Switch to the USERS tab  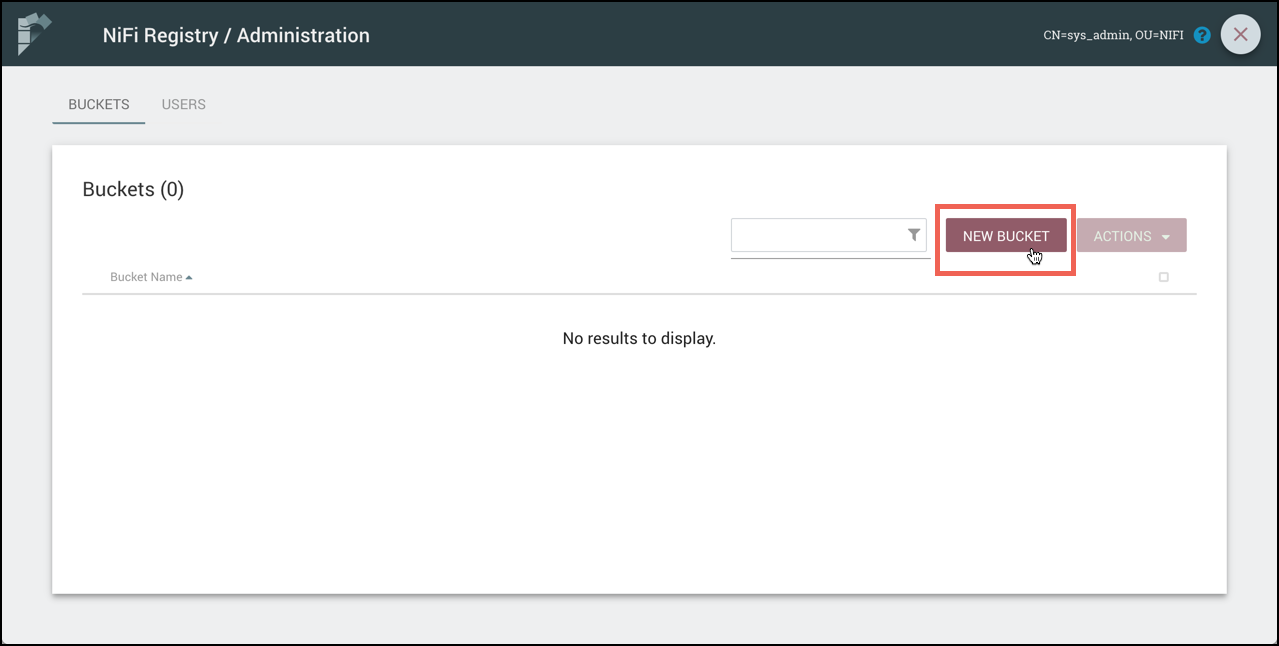[183, 104]
